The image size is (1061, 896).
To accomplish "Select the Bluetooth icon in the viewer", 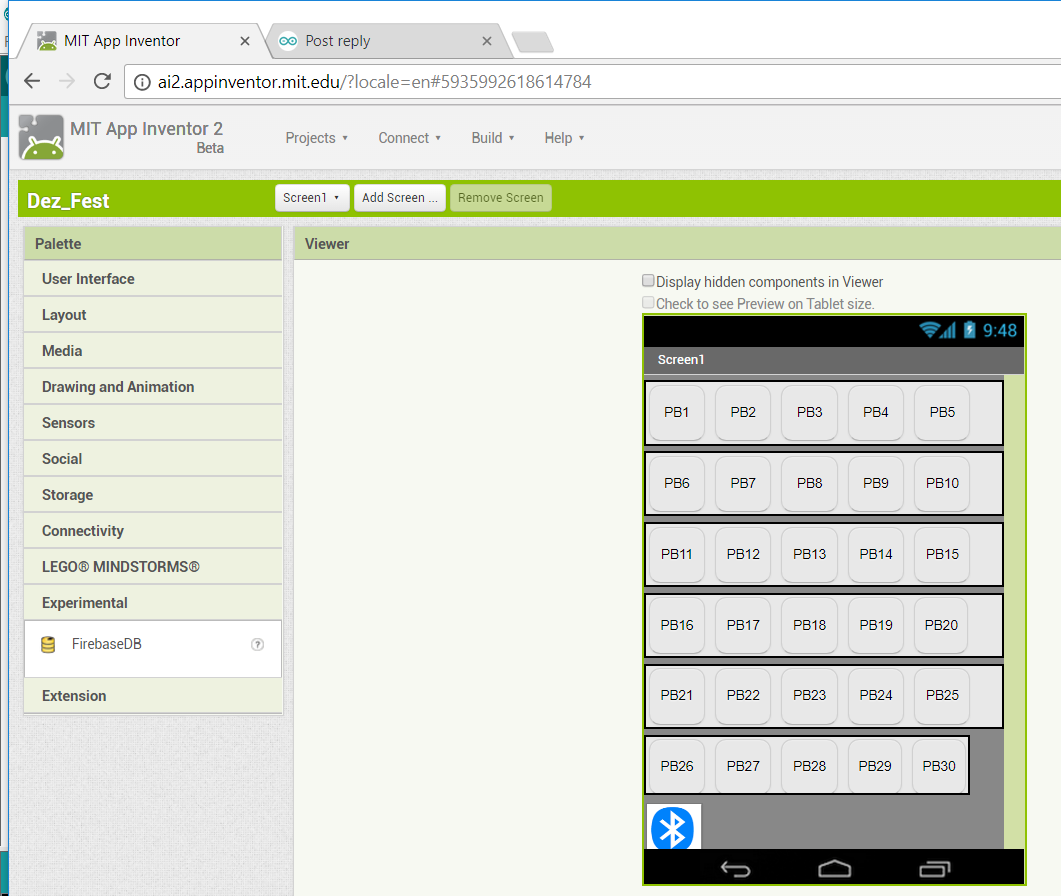I will tap(673, 827).
